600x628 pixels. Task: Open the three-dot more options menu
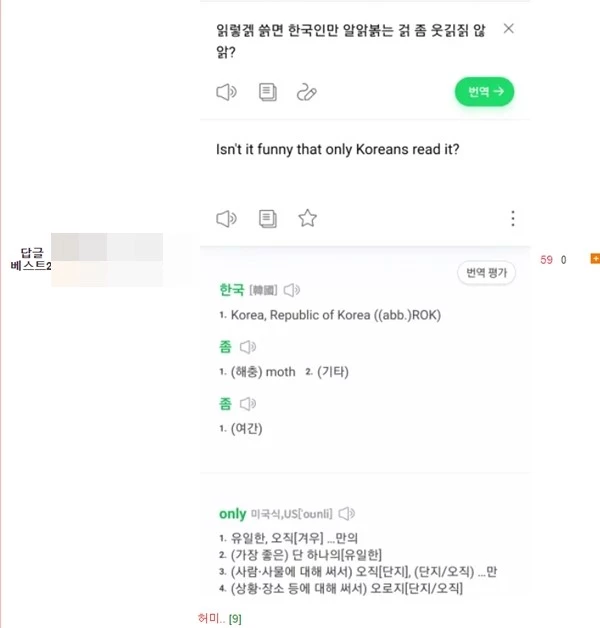513,218
